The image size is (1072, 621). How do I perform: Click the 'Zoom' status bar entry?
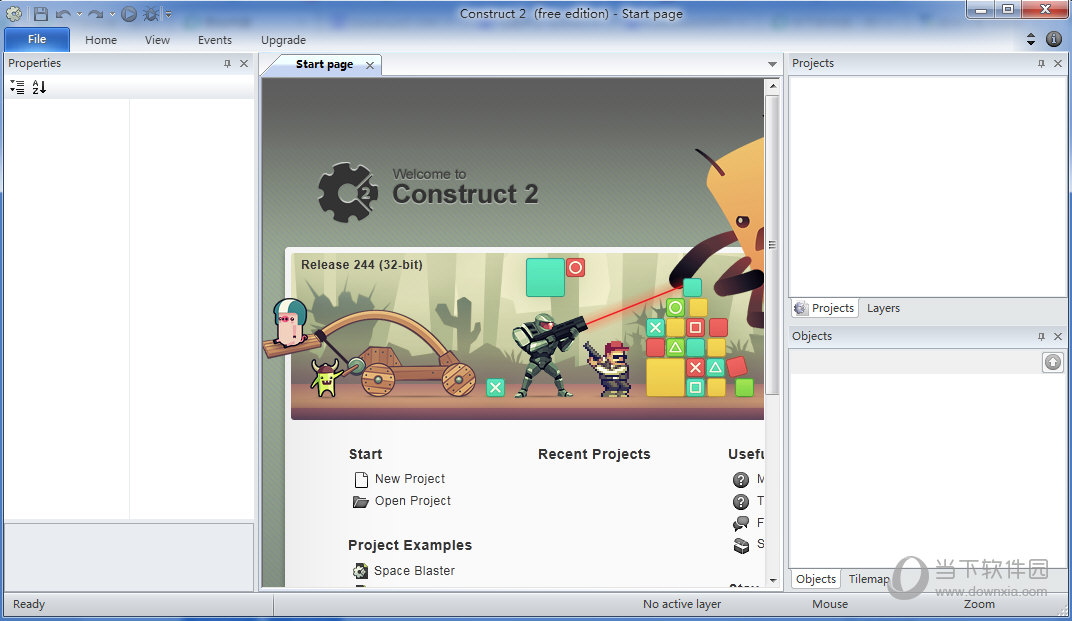pos(979,604)
